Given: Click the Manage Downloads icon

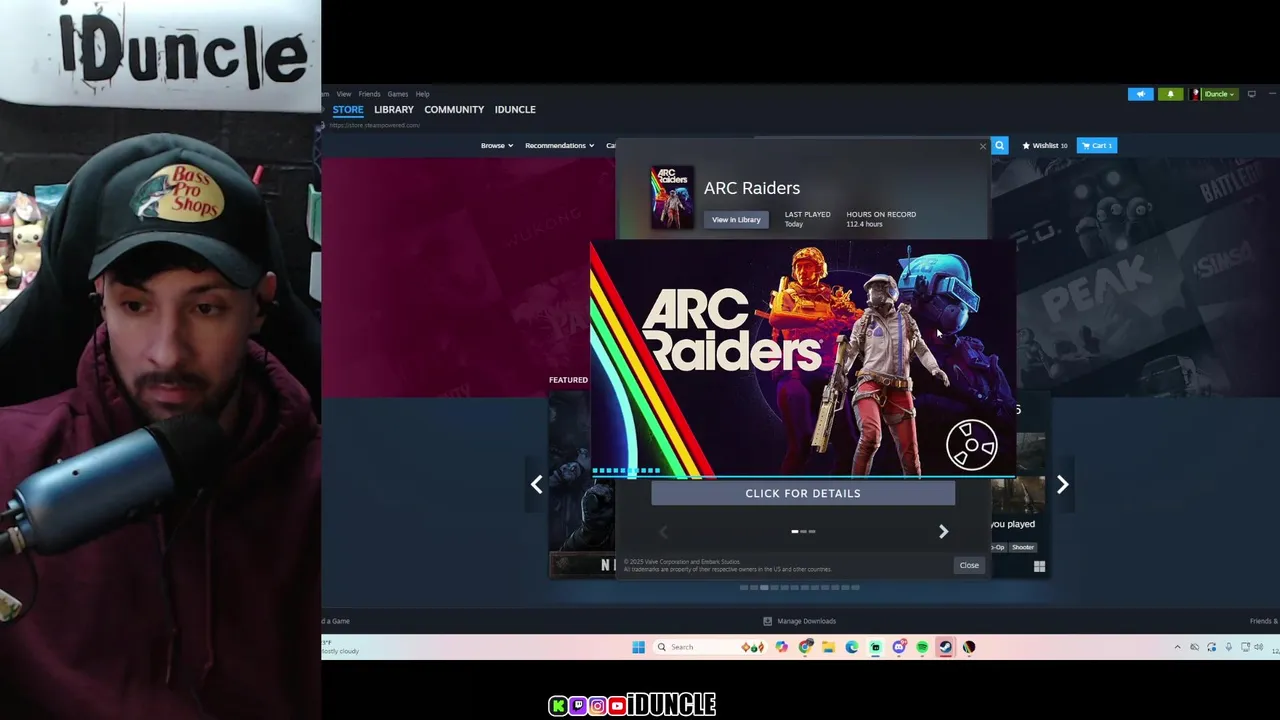Looking at the screenshot, I should coord(768,621).
